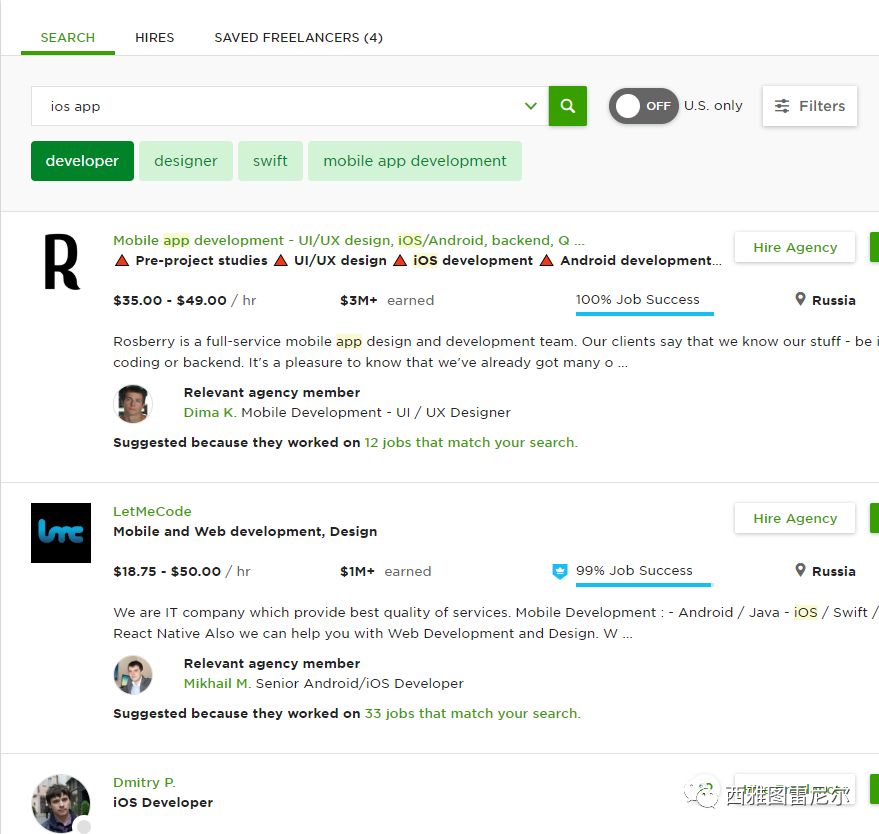Click Hire Agency for LetMeCode
The height and width of the screenshot is (834, 879).
795,518
